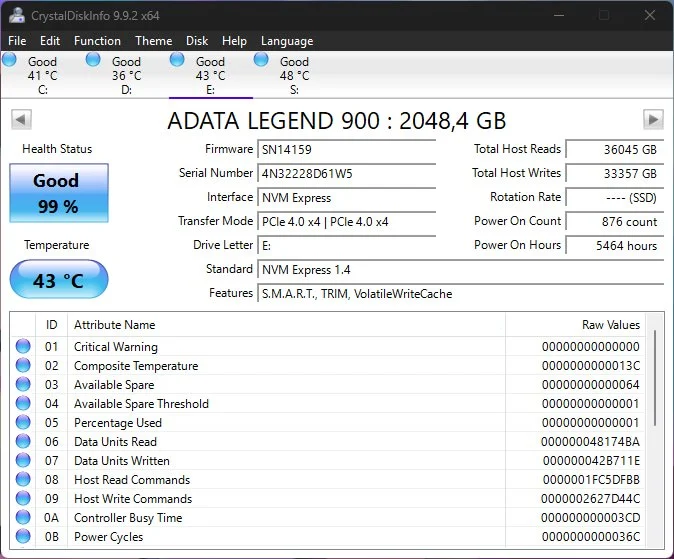
Task: Click raw value 00000000000064
Action: (591, 384)
